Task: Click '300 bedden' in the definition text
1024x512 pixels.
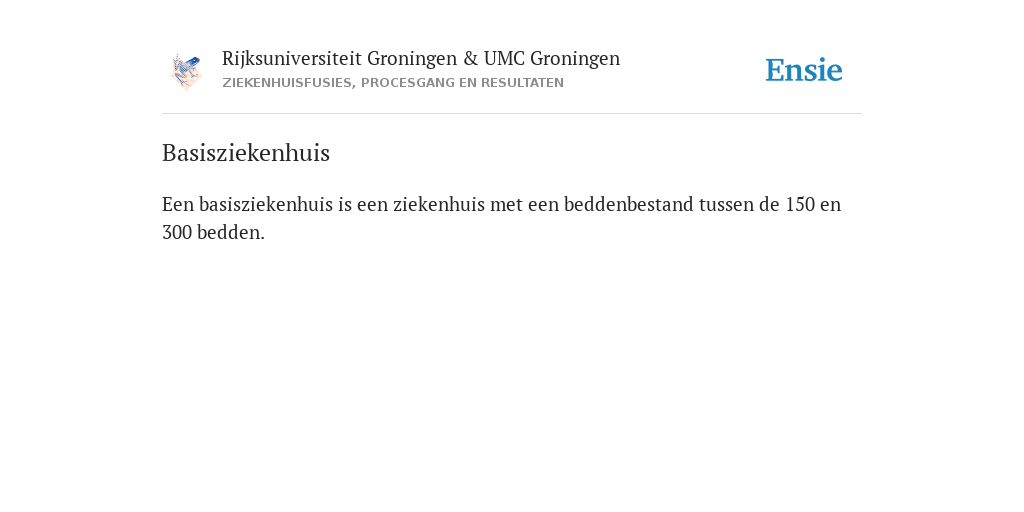Action: [x=212, y=232]
